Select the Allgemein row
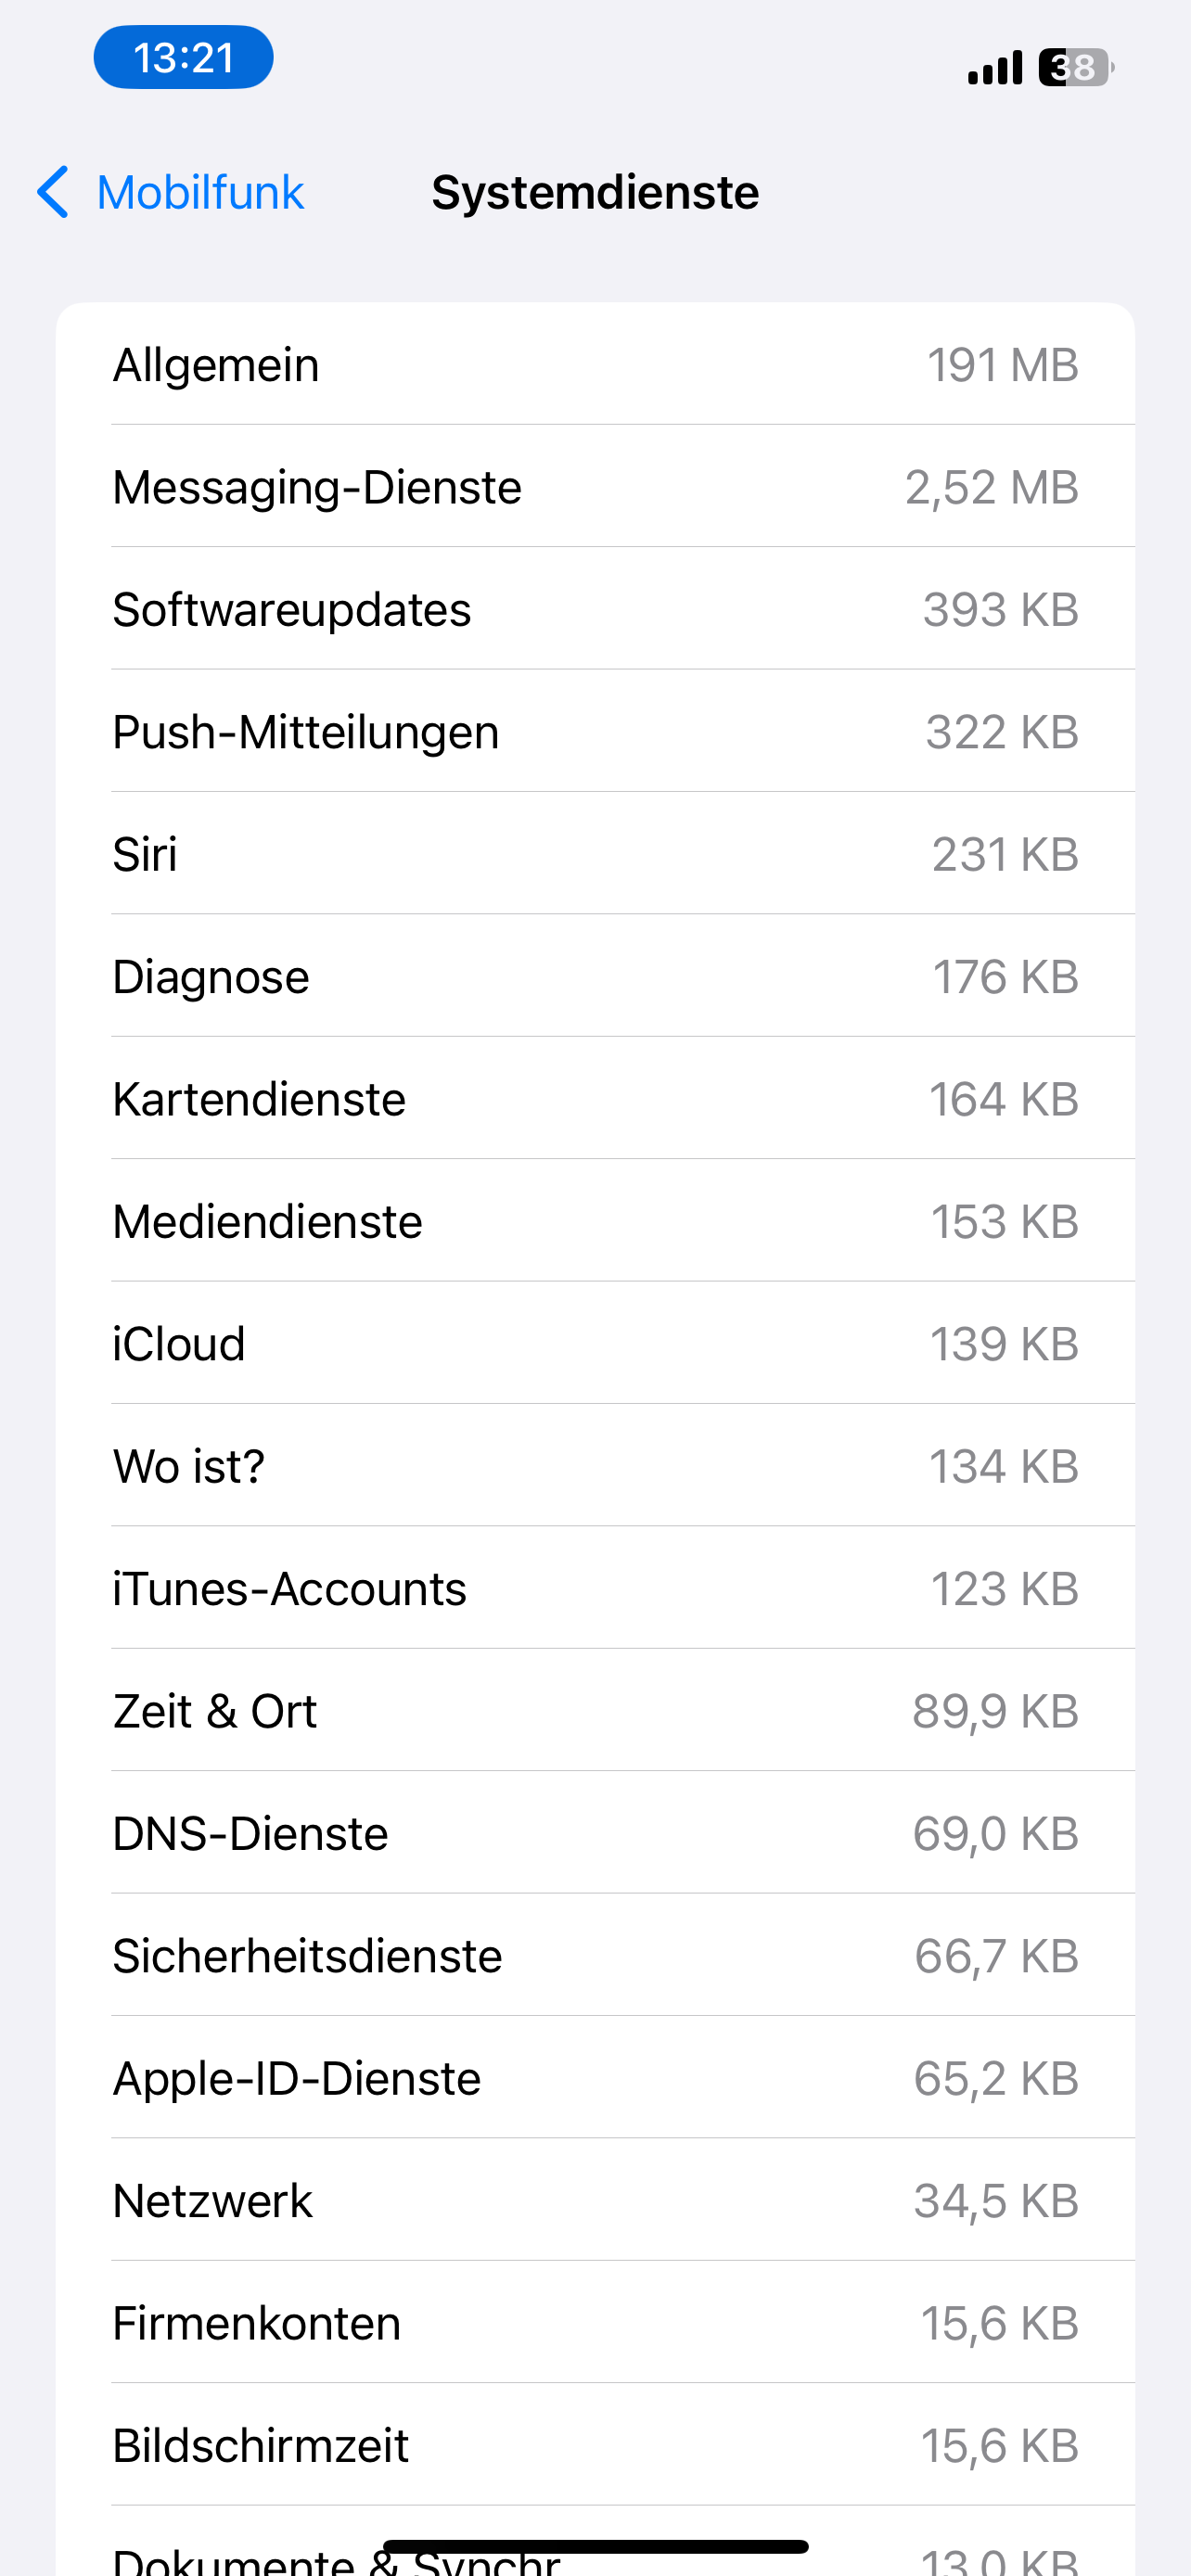This screenshot has height=2576, width=1191. coord(595,365)
